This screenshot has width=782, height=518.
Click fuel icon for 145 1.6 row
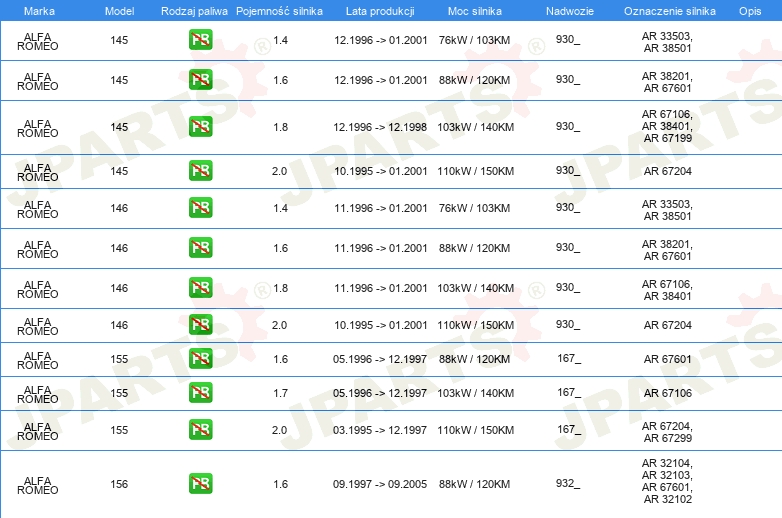[200, 80]
